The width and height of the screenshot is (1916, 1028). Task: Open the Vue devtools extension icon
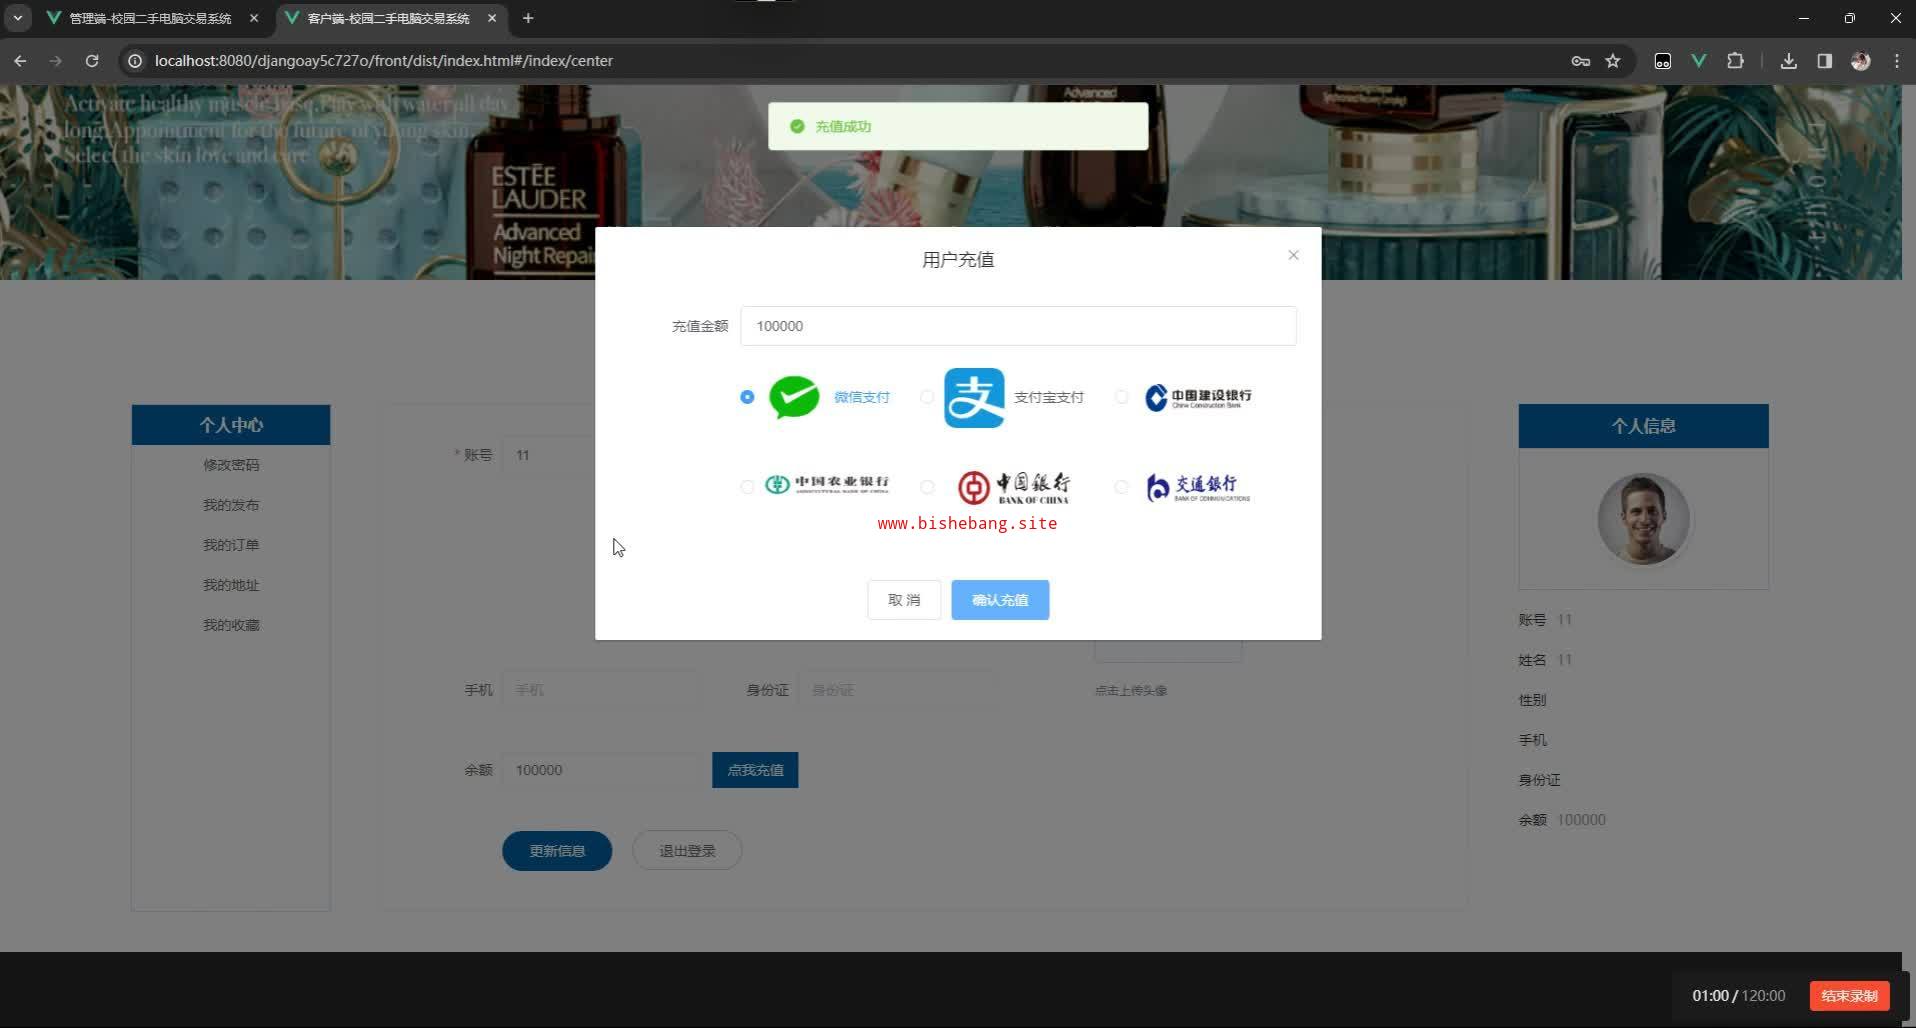(1698, 61)
